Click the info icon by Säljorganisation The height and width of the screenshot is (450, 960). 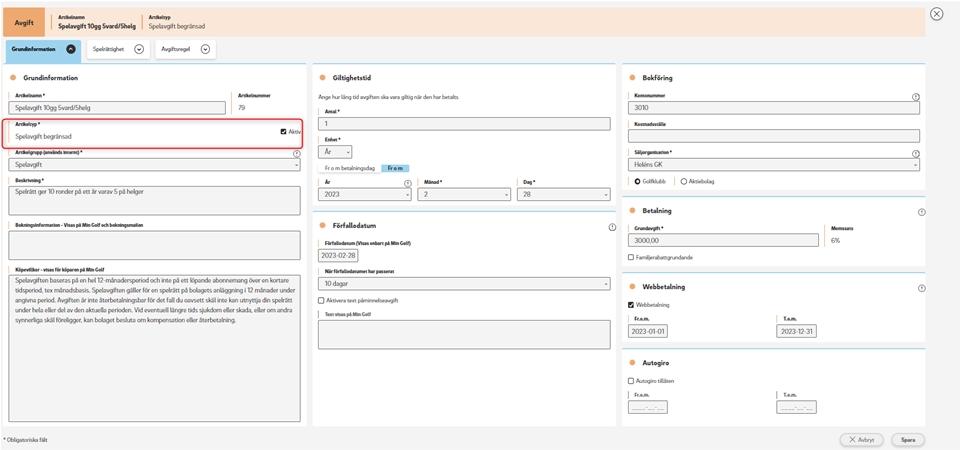916,154
